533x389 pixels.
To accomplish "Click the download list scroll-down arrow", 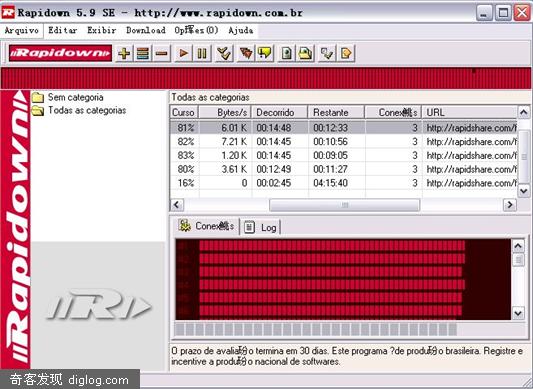I will (x=523, y=191).
